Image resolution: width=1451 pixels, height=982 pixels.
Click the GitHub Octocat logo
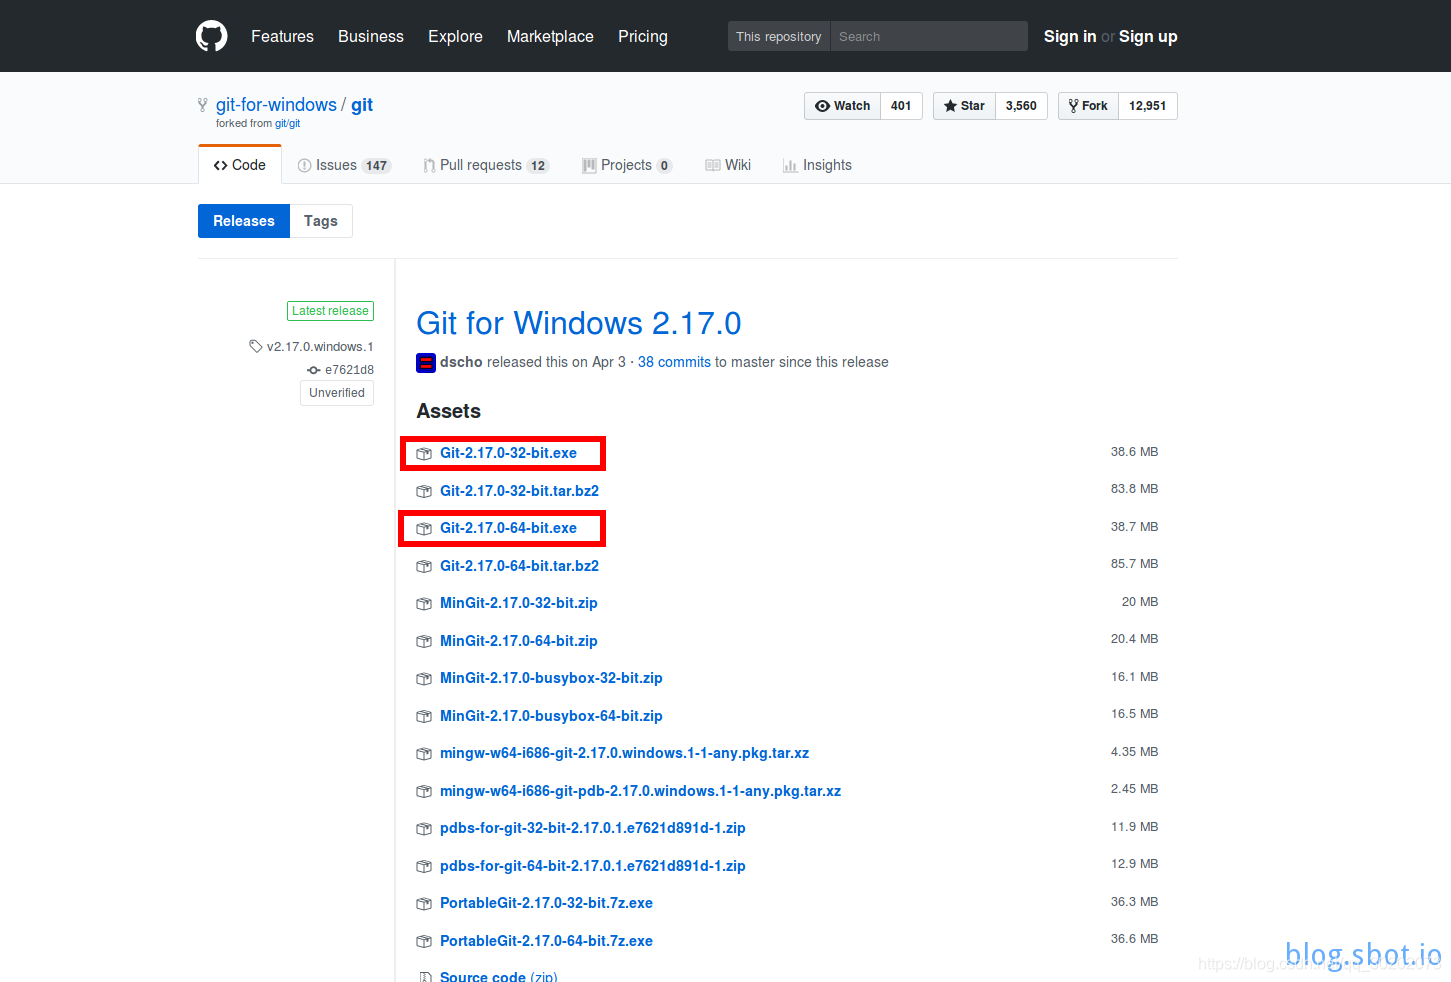click(x=212, y=36)
